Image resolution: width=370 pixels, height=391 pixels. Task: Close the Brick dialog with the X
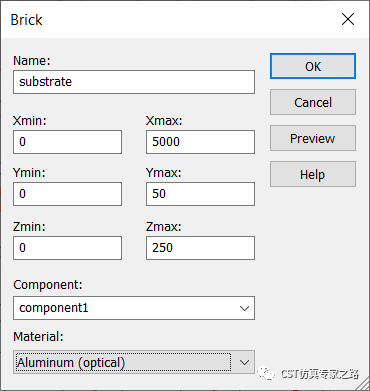click(x=348, y=20)
